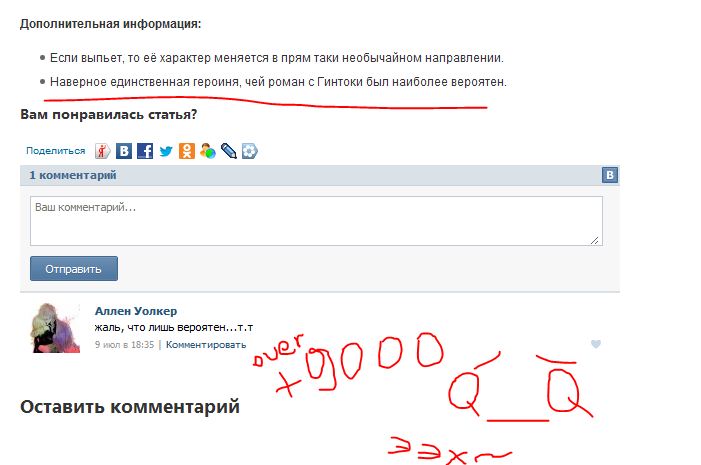Open Аллен Уолкер's profile name link
Viewport: 701px width, 465px height.
click(136, 311)
